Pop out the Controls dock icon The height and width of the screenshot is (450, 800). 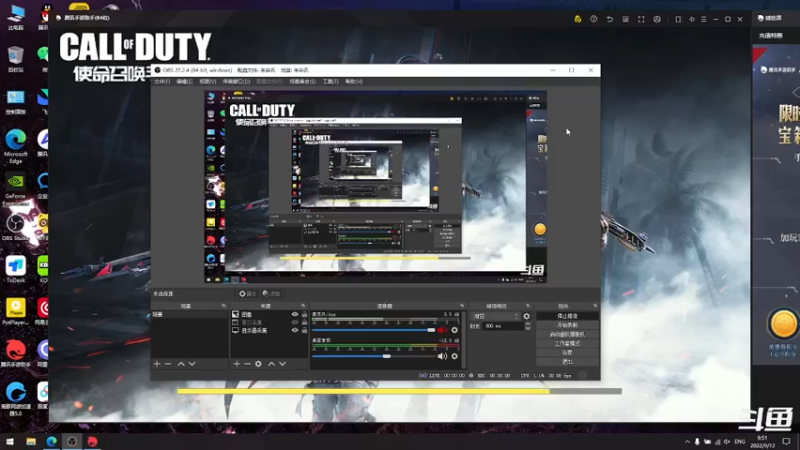(x=595, y=306)
